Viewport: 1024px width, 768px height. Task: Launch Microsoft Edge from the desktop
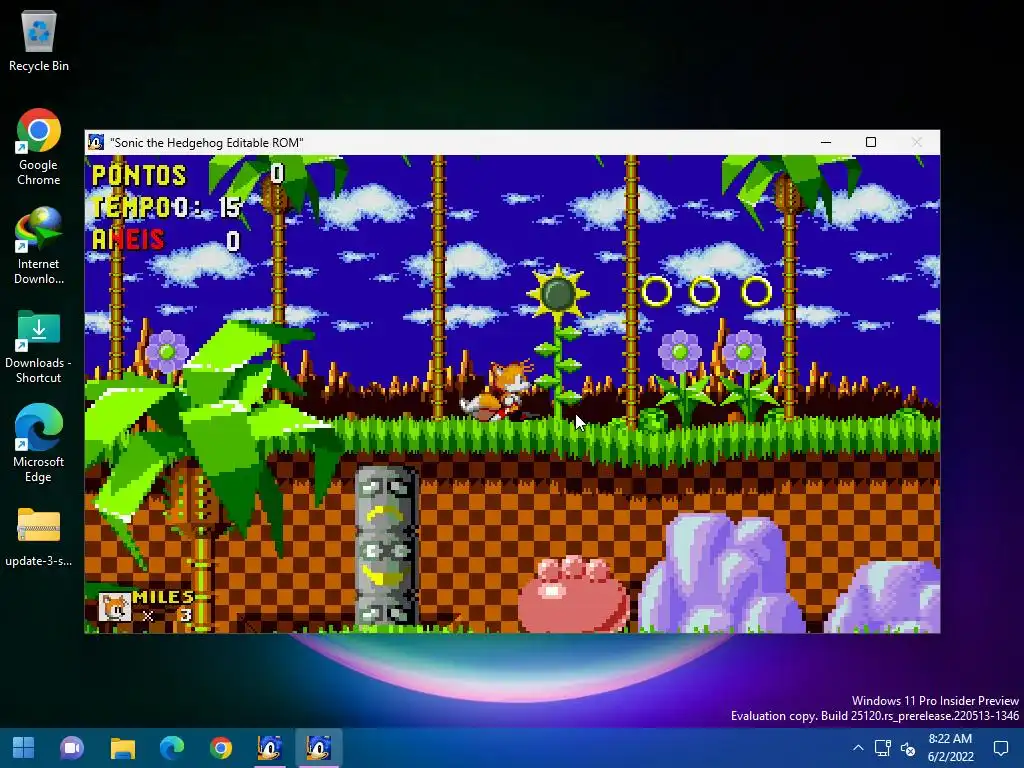[x=39, y=443]
